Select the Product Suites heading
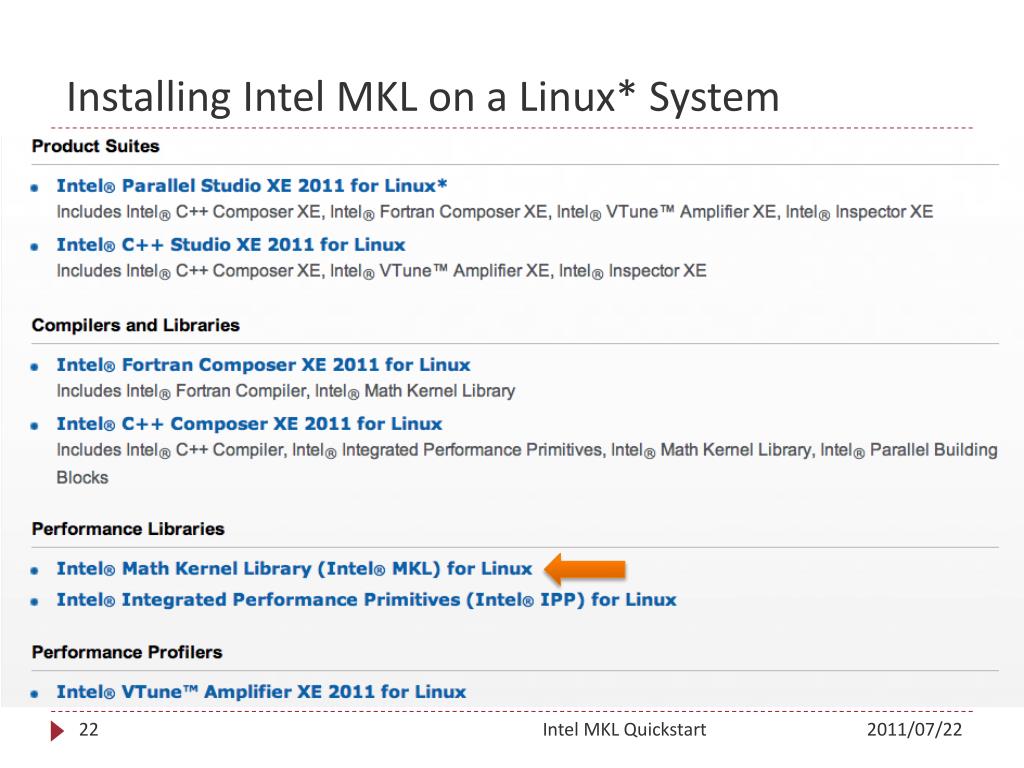This screenshot has width=1024, height=768. 95,146
